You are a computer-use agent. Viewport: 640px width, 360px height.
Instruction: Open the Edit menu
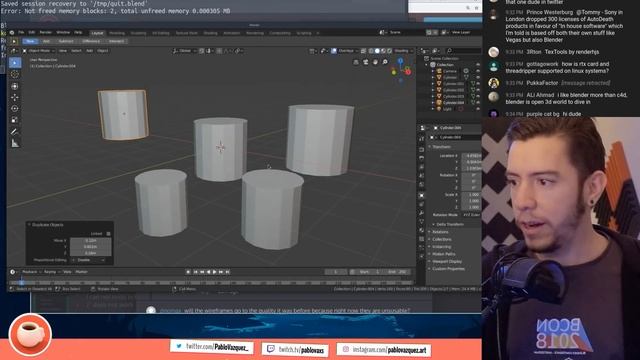[x=31, y=33]
